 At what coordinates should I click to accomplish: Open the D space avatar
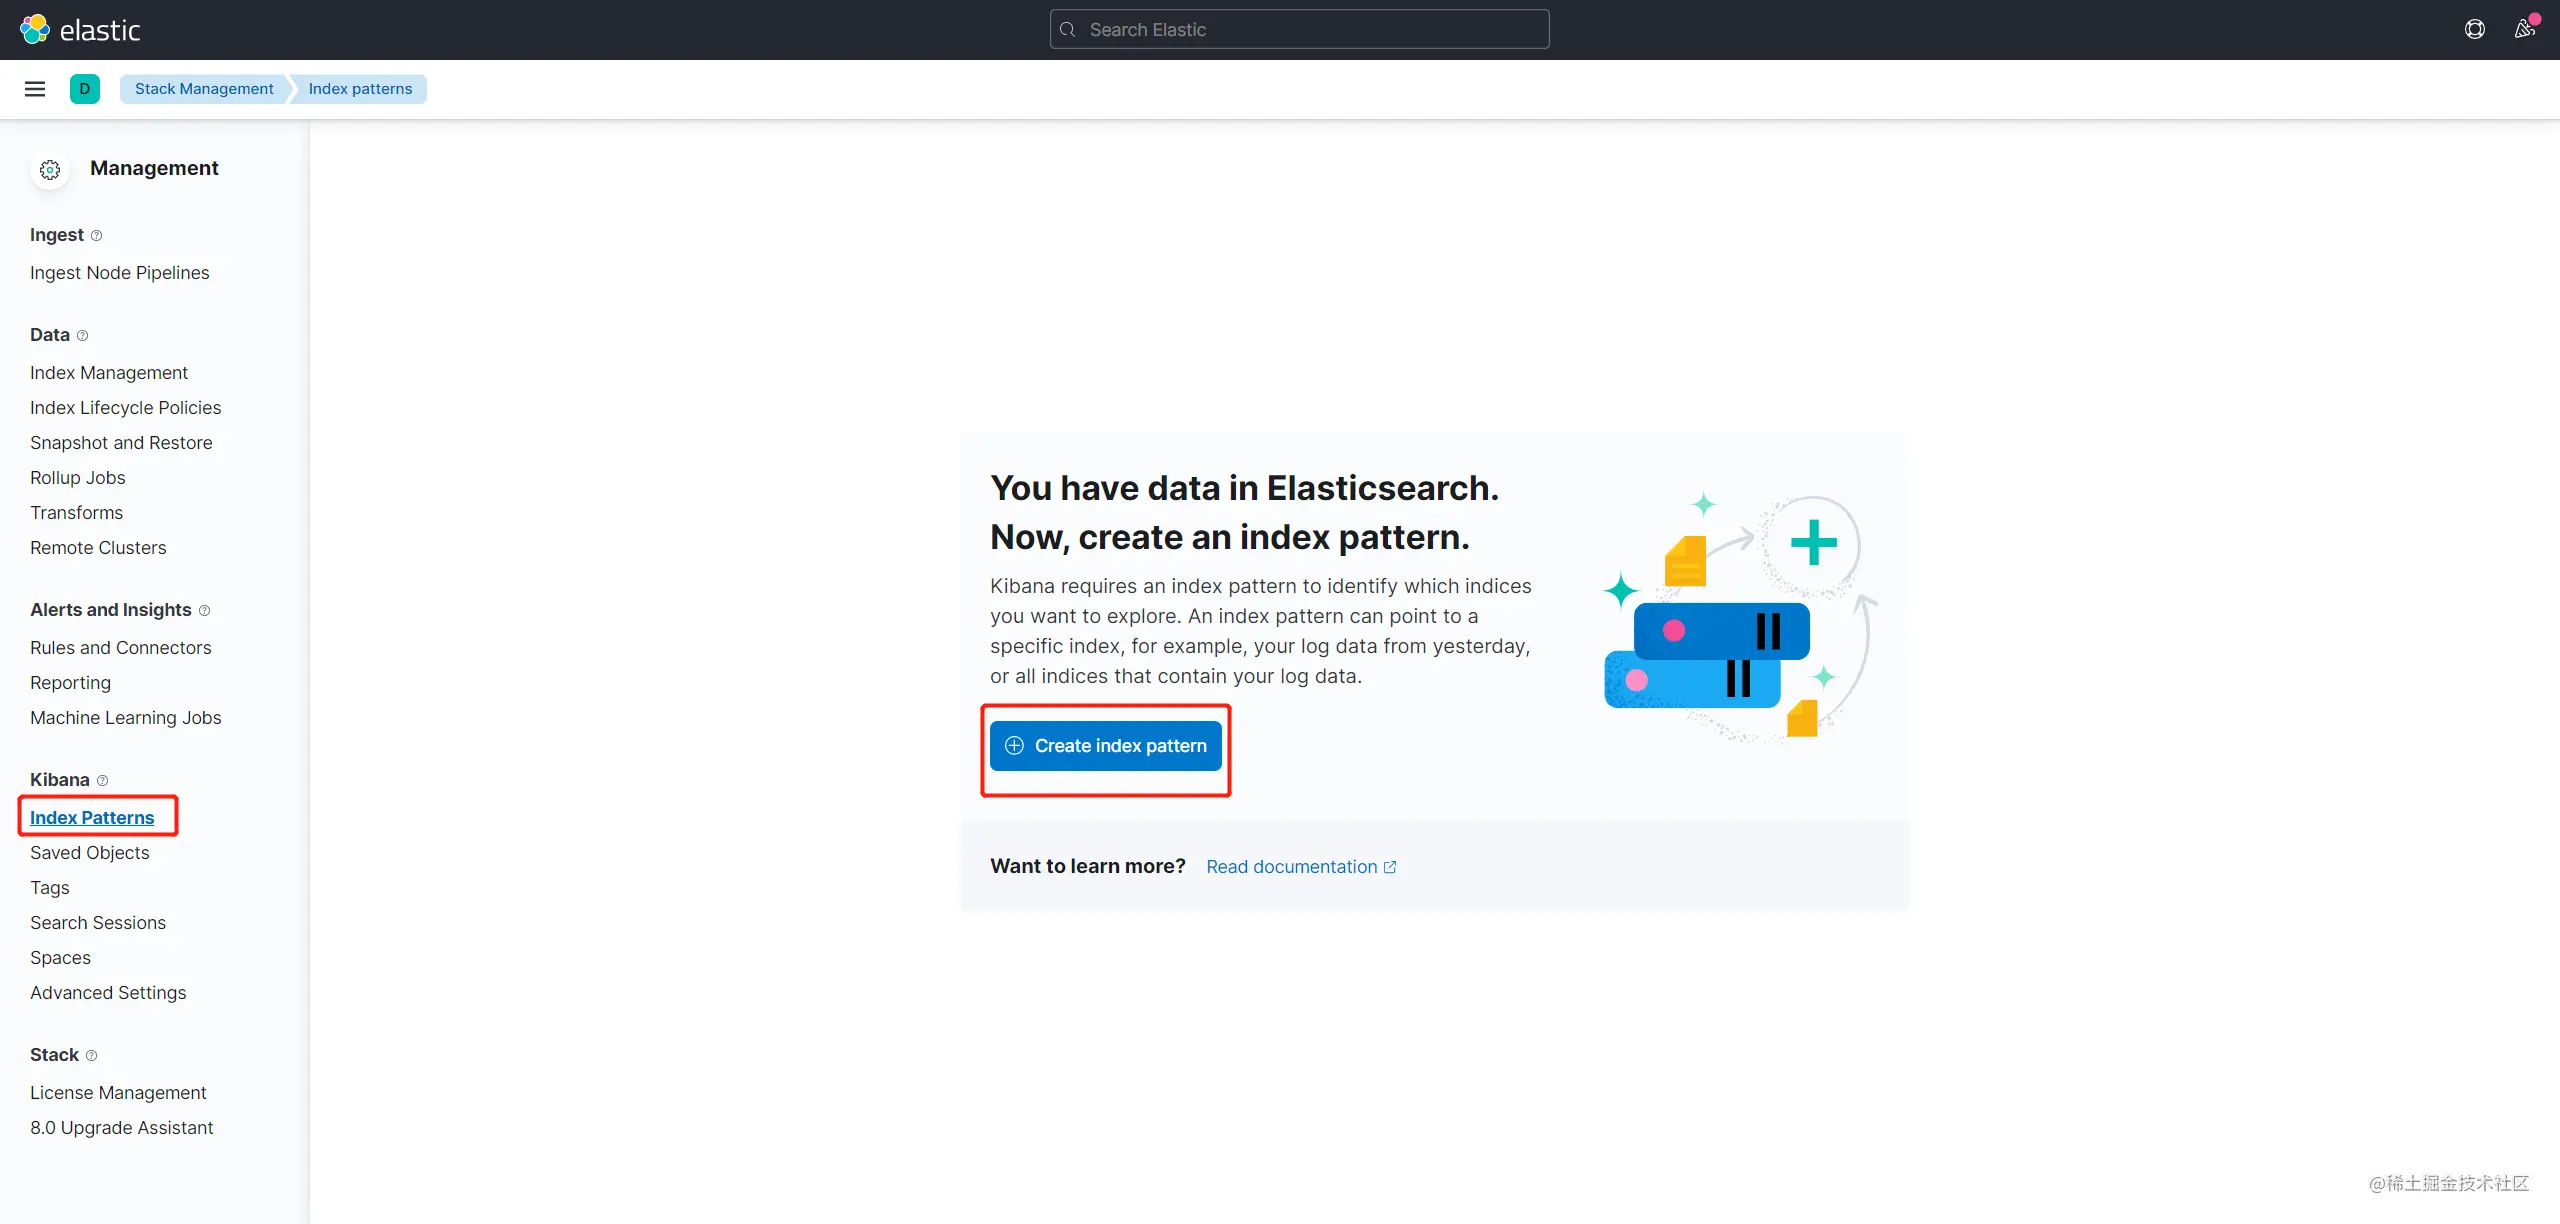click(85, 89)
